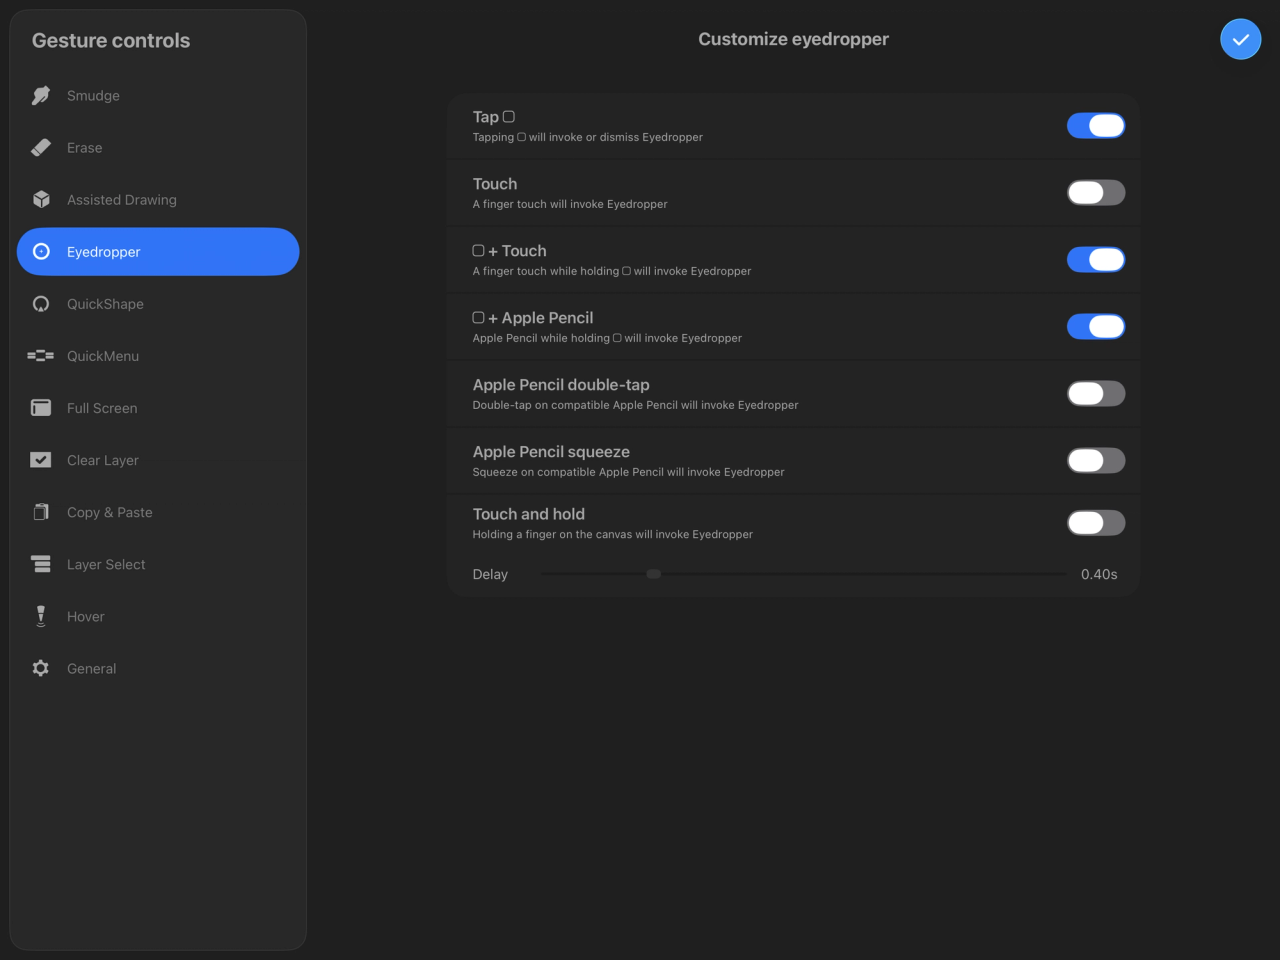The image size is (1280, 960).
Task: Click the Assisted Drawing cube icon
Action: point(41,200)
